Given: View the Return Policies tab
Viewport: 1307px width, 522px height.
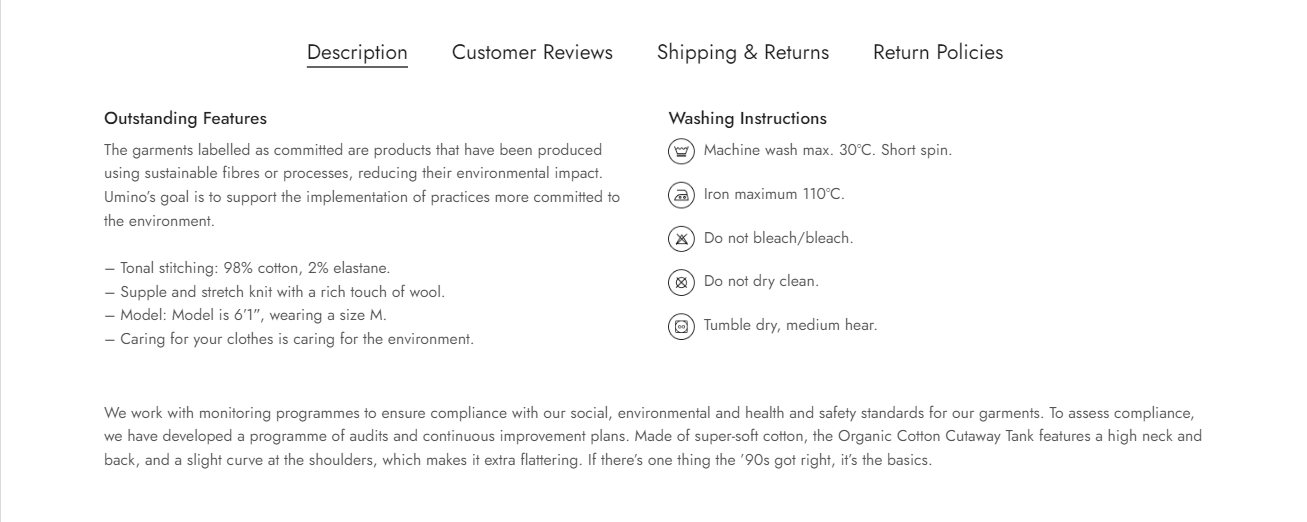Looking at the screenshot, I should tap(938, 53).
